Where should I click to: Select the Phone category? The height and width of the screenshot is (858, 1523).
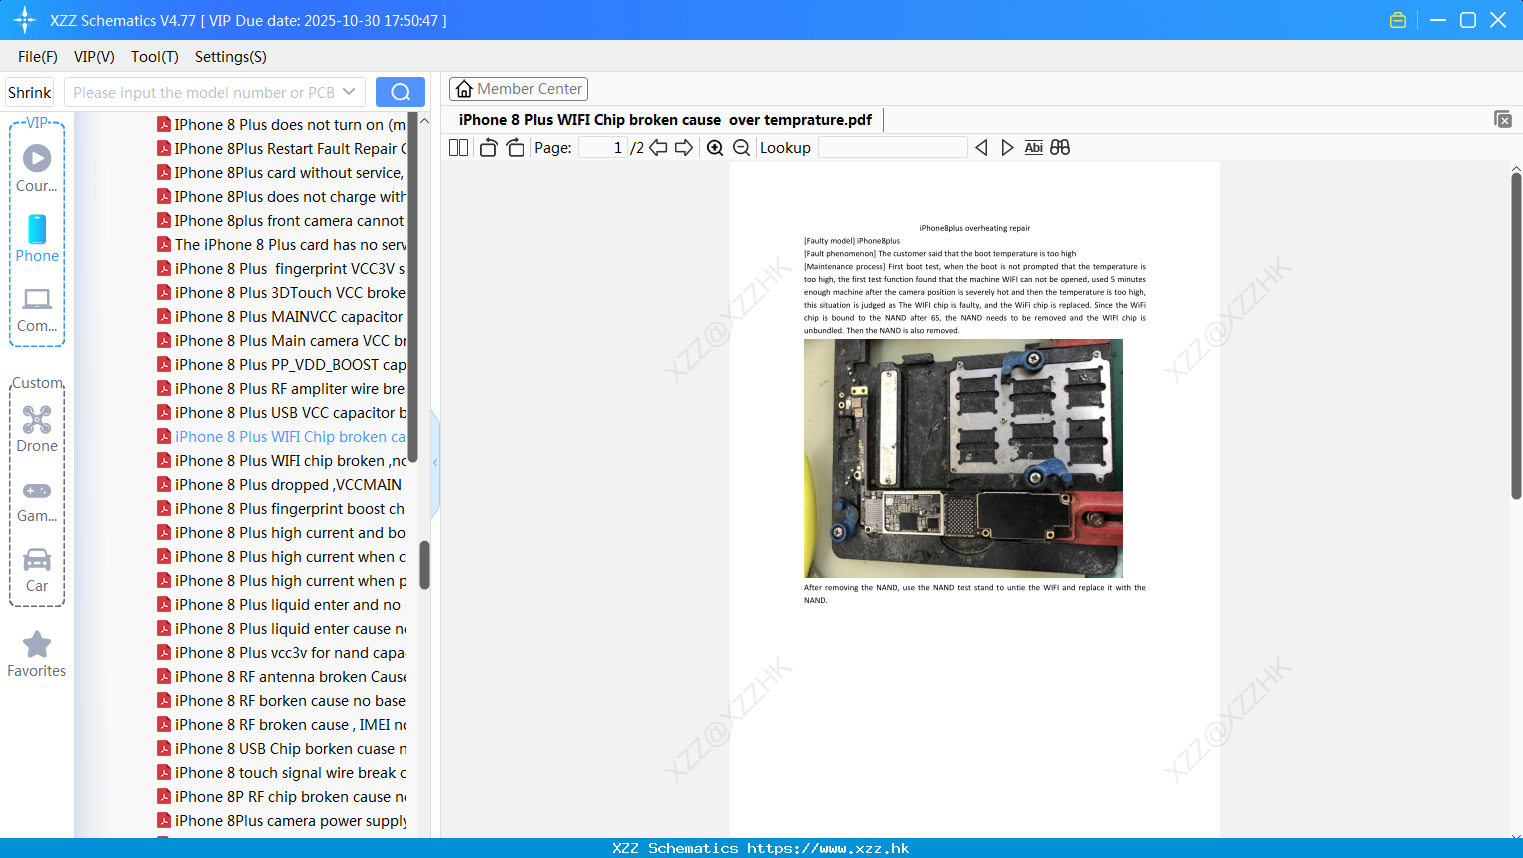click(37, 238)
